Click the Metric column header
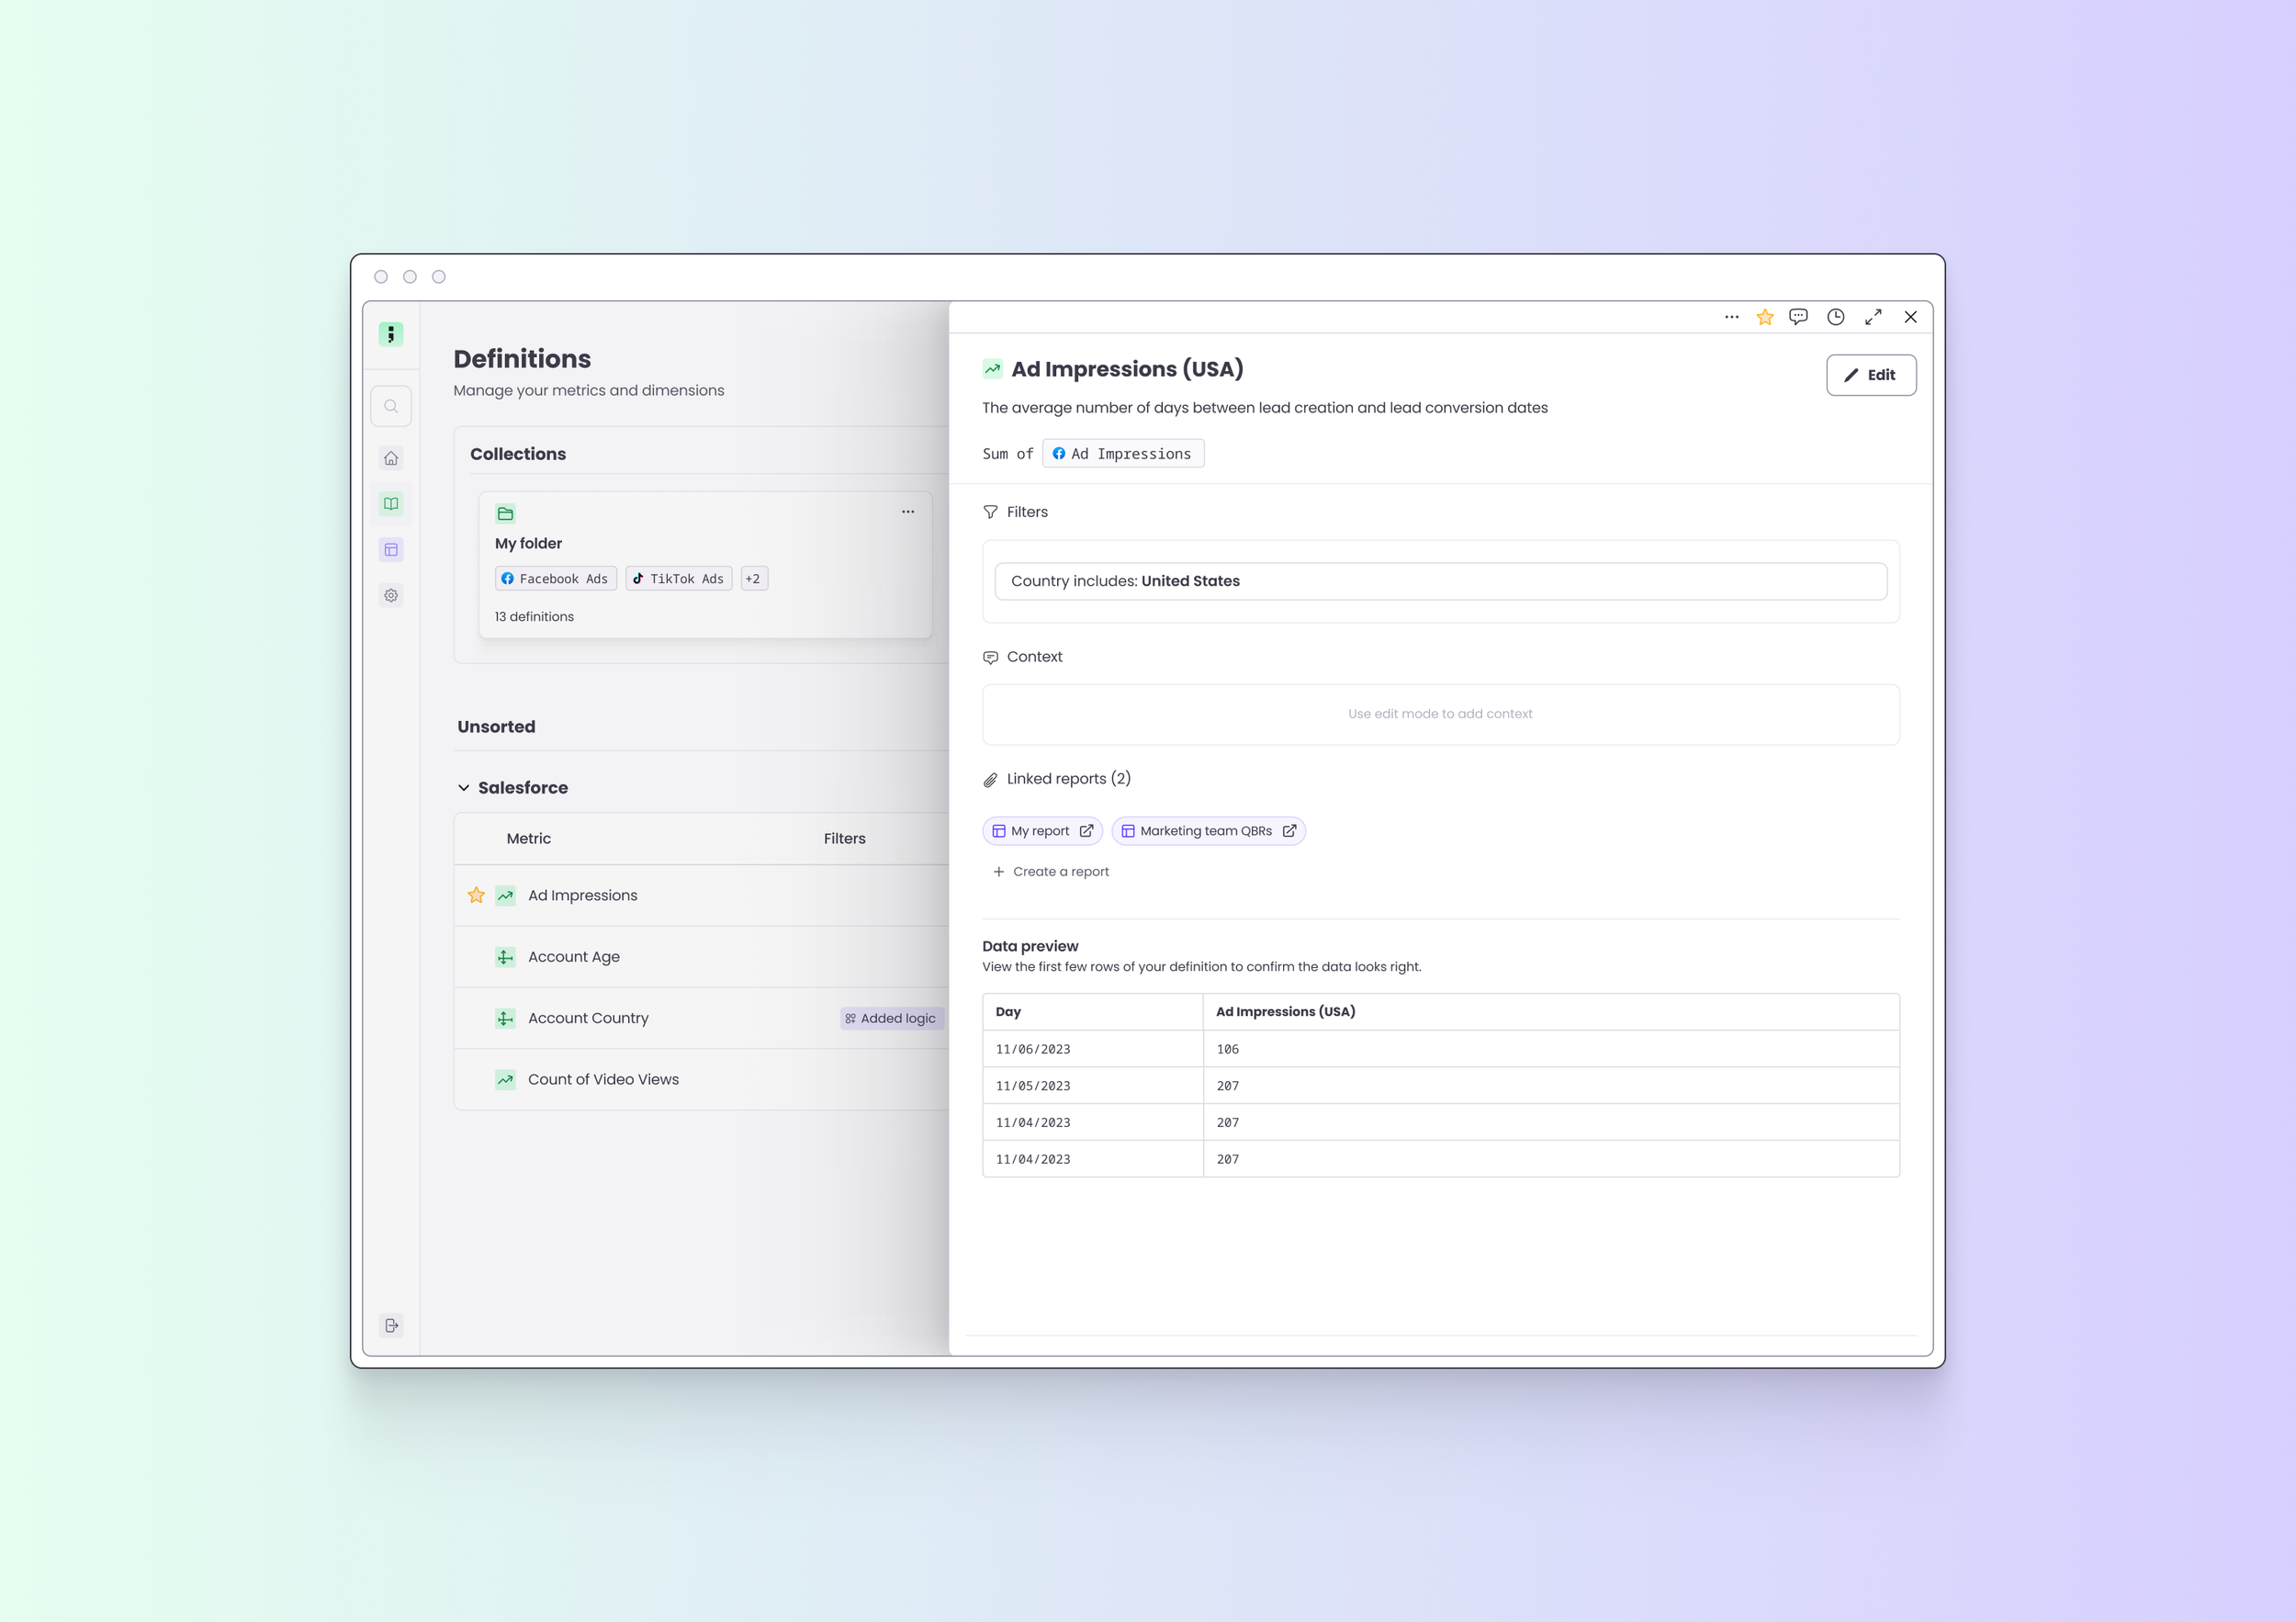The height and width of the screenshot is (1622, 2296). (x=528, y=839)
